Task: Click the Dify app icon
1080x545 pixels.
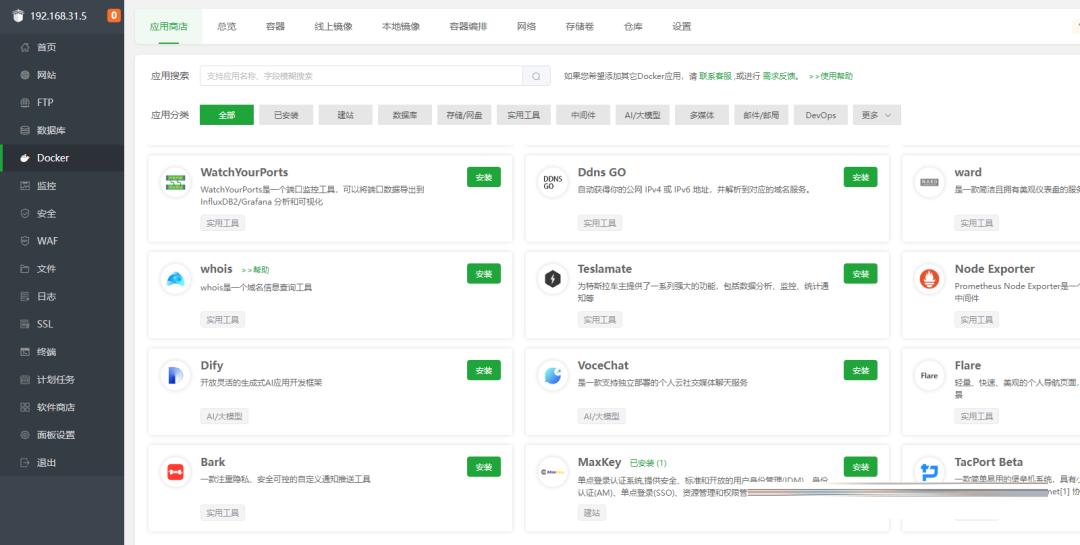Action: [x=176, y=376]
